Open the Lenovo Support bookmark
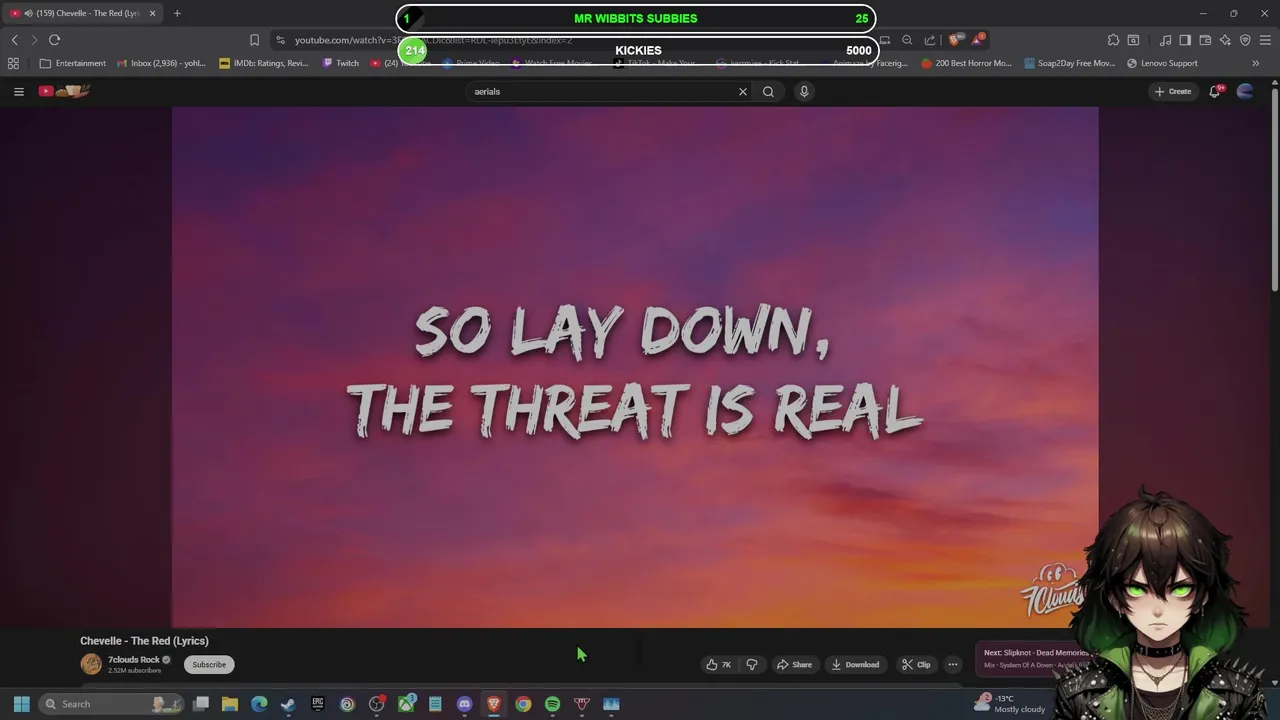 tap(1162, 63)
